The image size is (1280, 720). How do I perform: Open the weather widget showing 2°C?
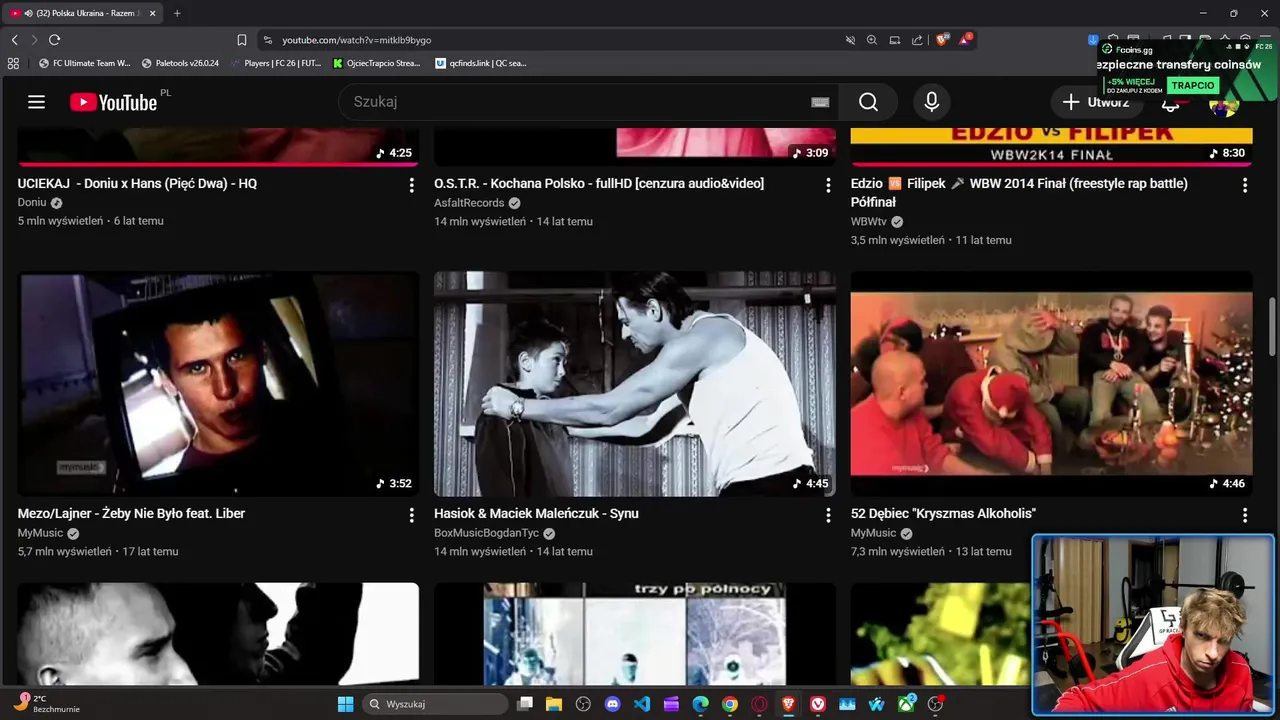(46, 703)
